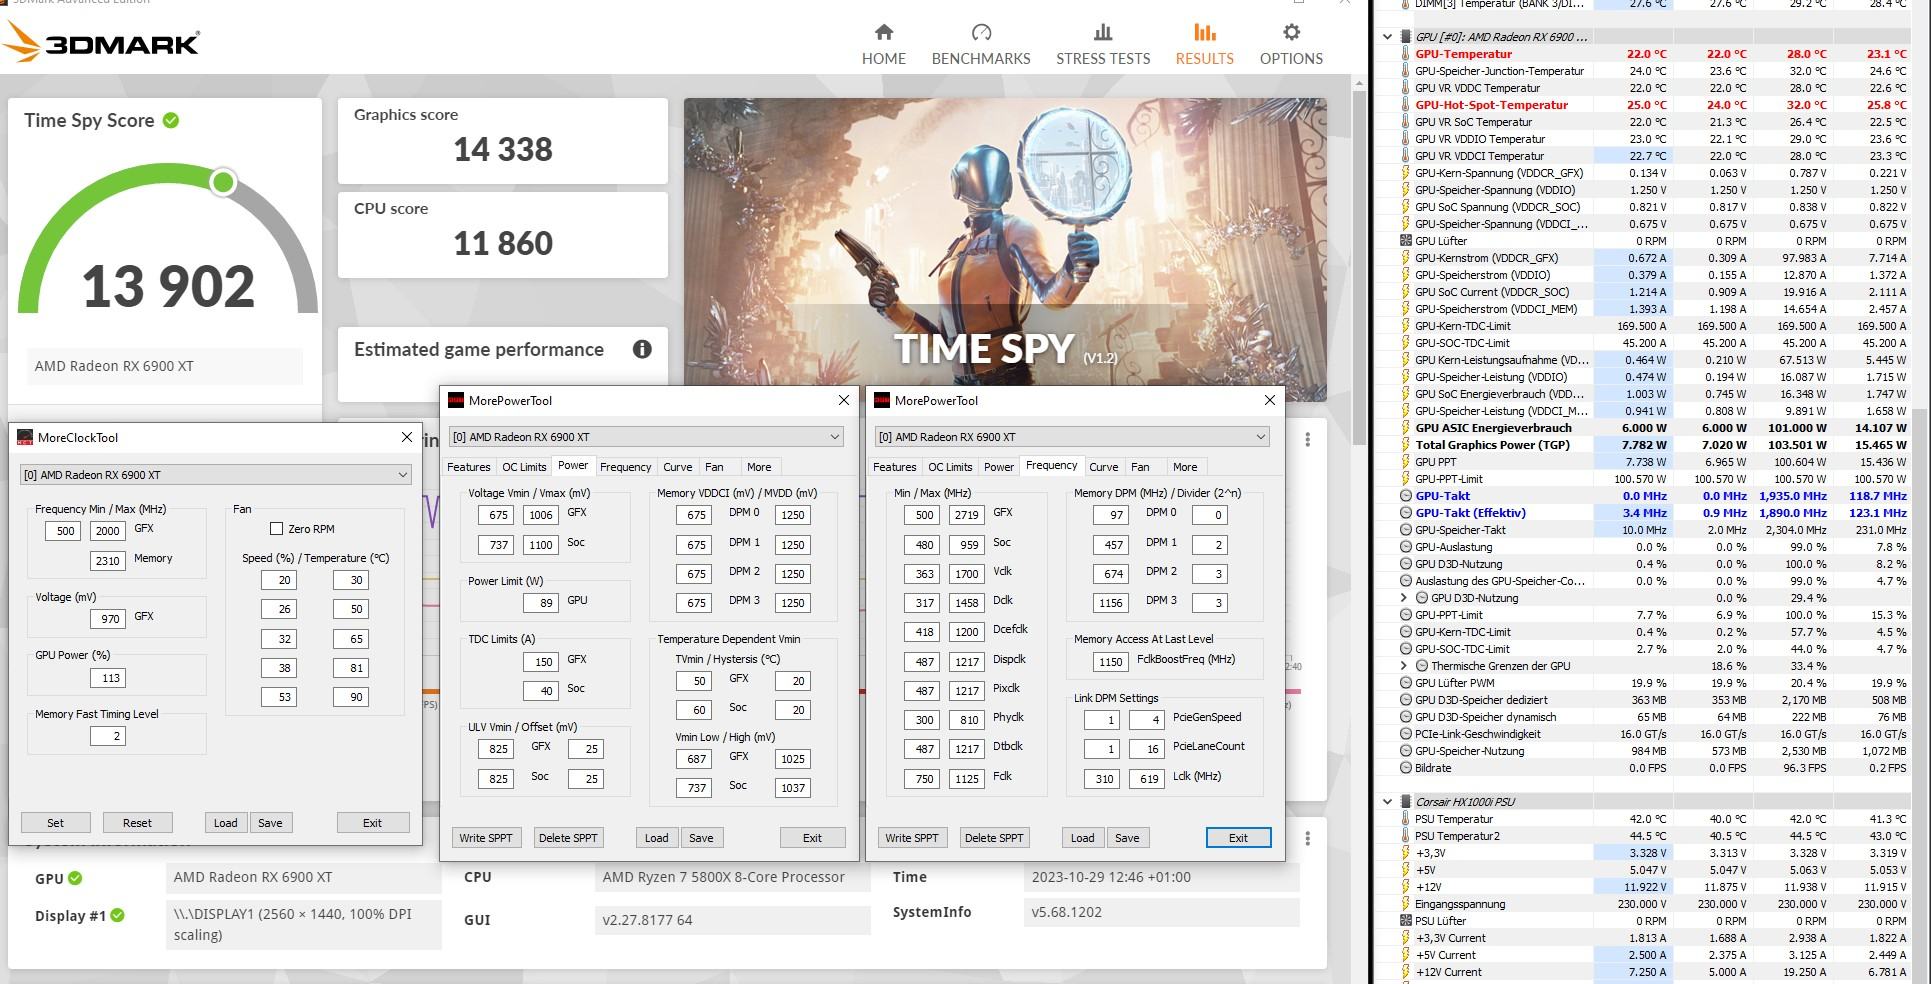Click GPU-Hot-Spot-Temperatur sensor row label

1491,105
